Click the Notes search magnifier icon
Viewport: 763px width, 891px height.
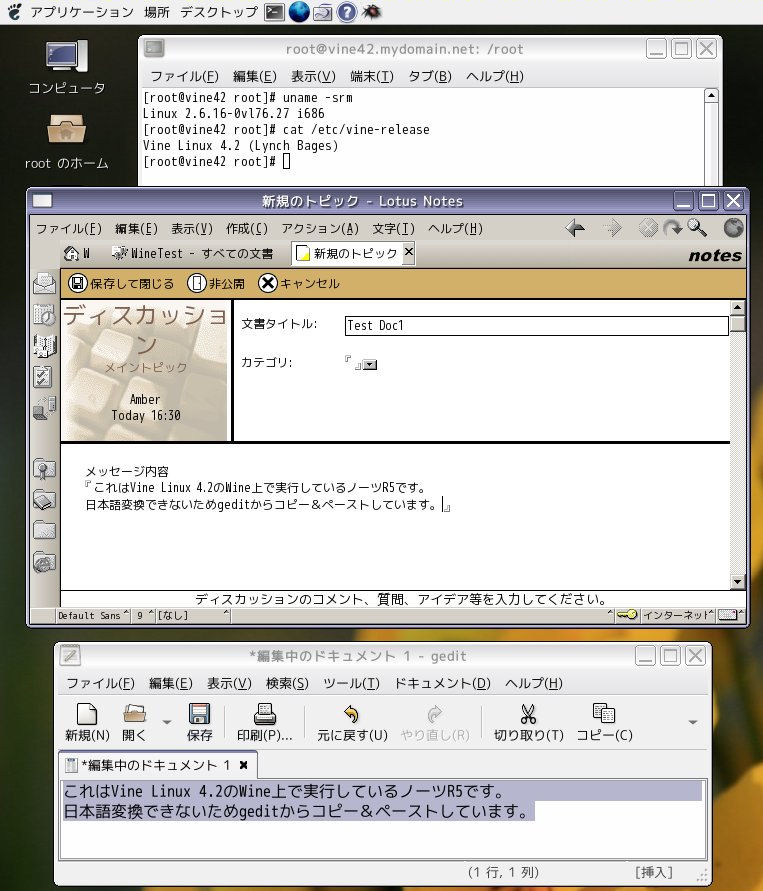point(697,228)
